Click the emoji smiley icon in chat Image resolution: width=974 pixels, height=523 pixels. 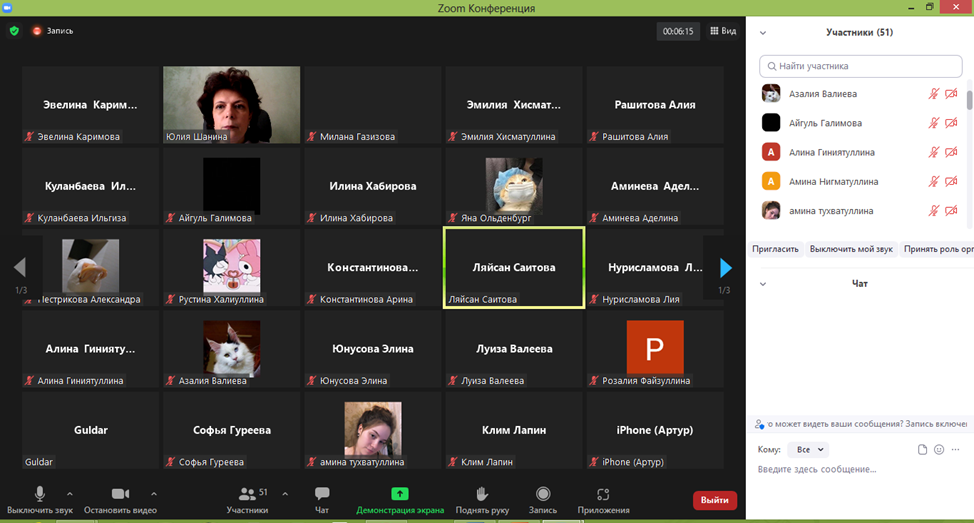click(939, 450)
